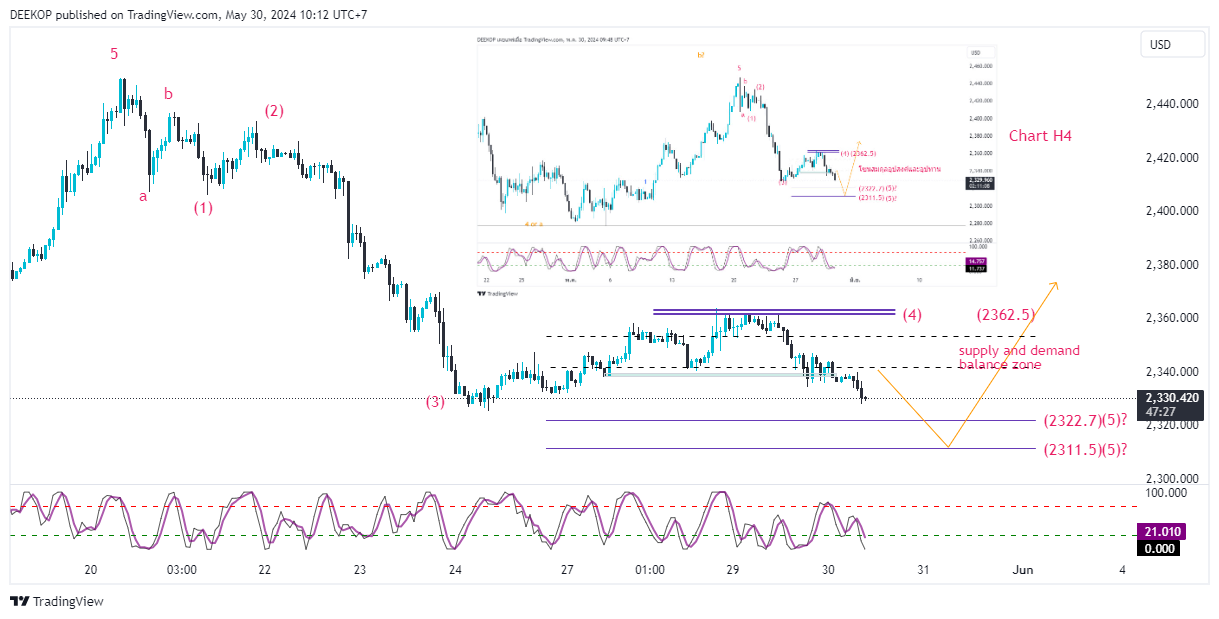
Task: Select the purple horizontal line at 2322.7
Action: tap(790, 420)
